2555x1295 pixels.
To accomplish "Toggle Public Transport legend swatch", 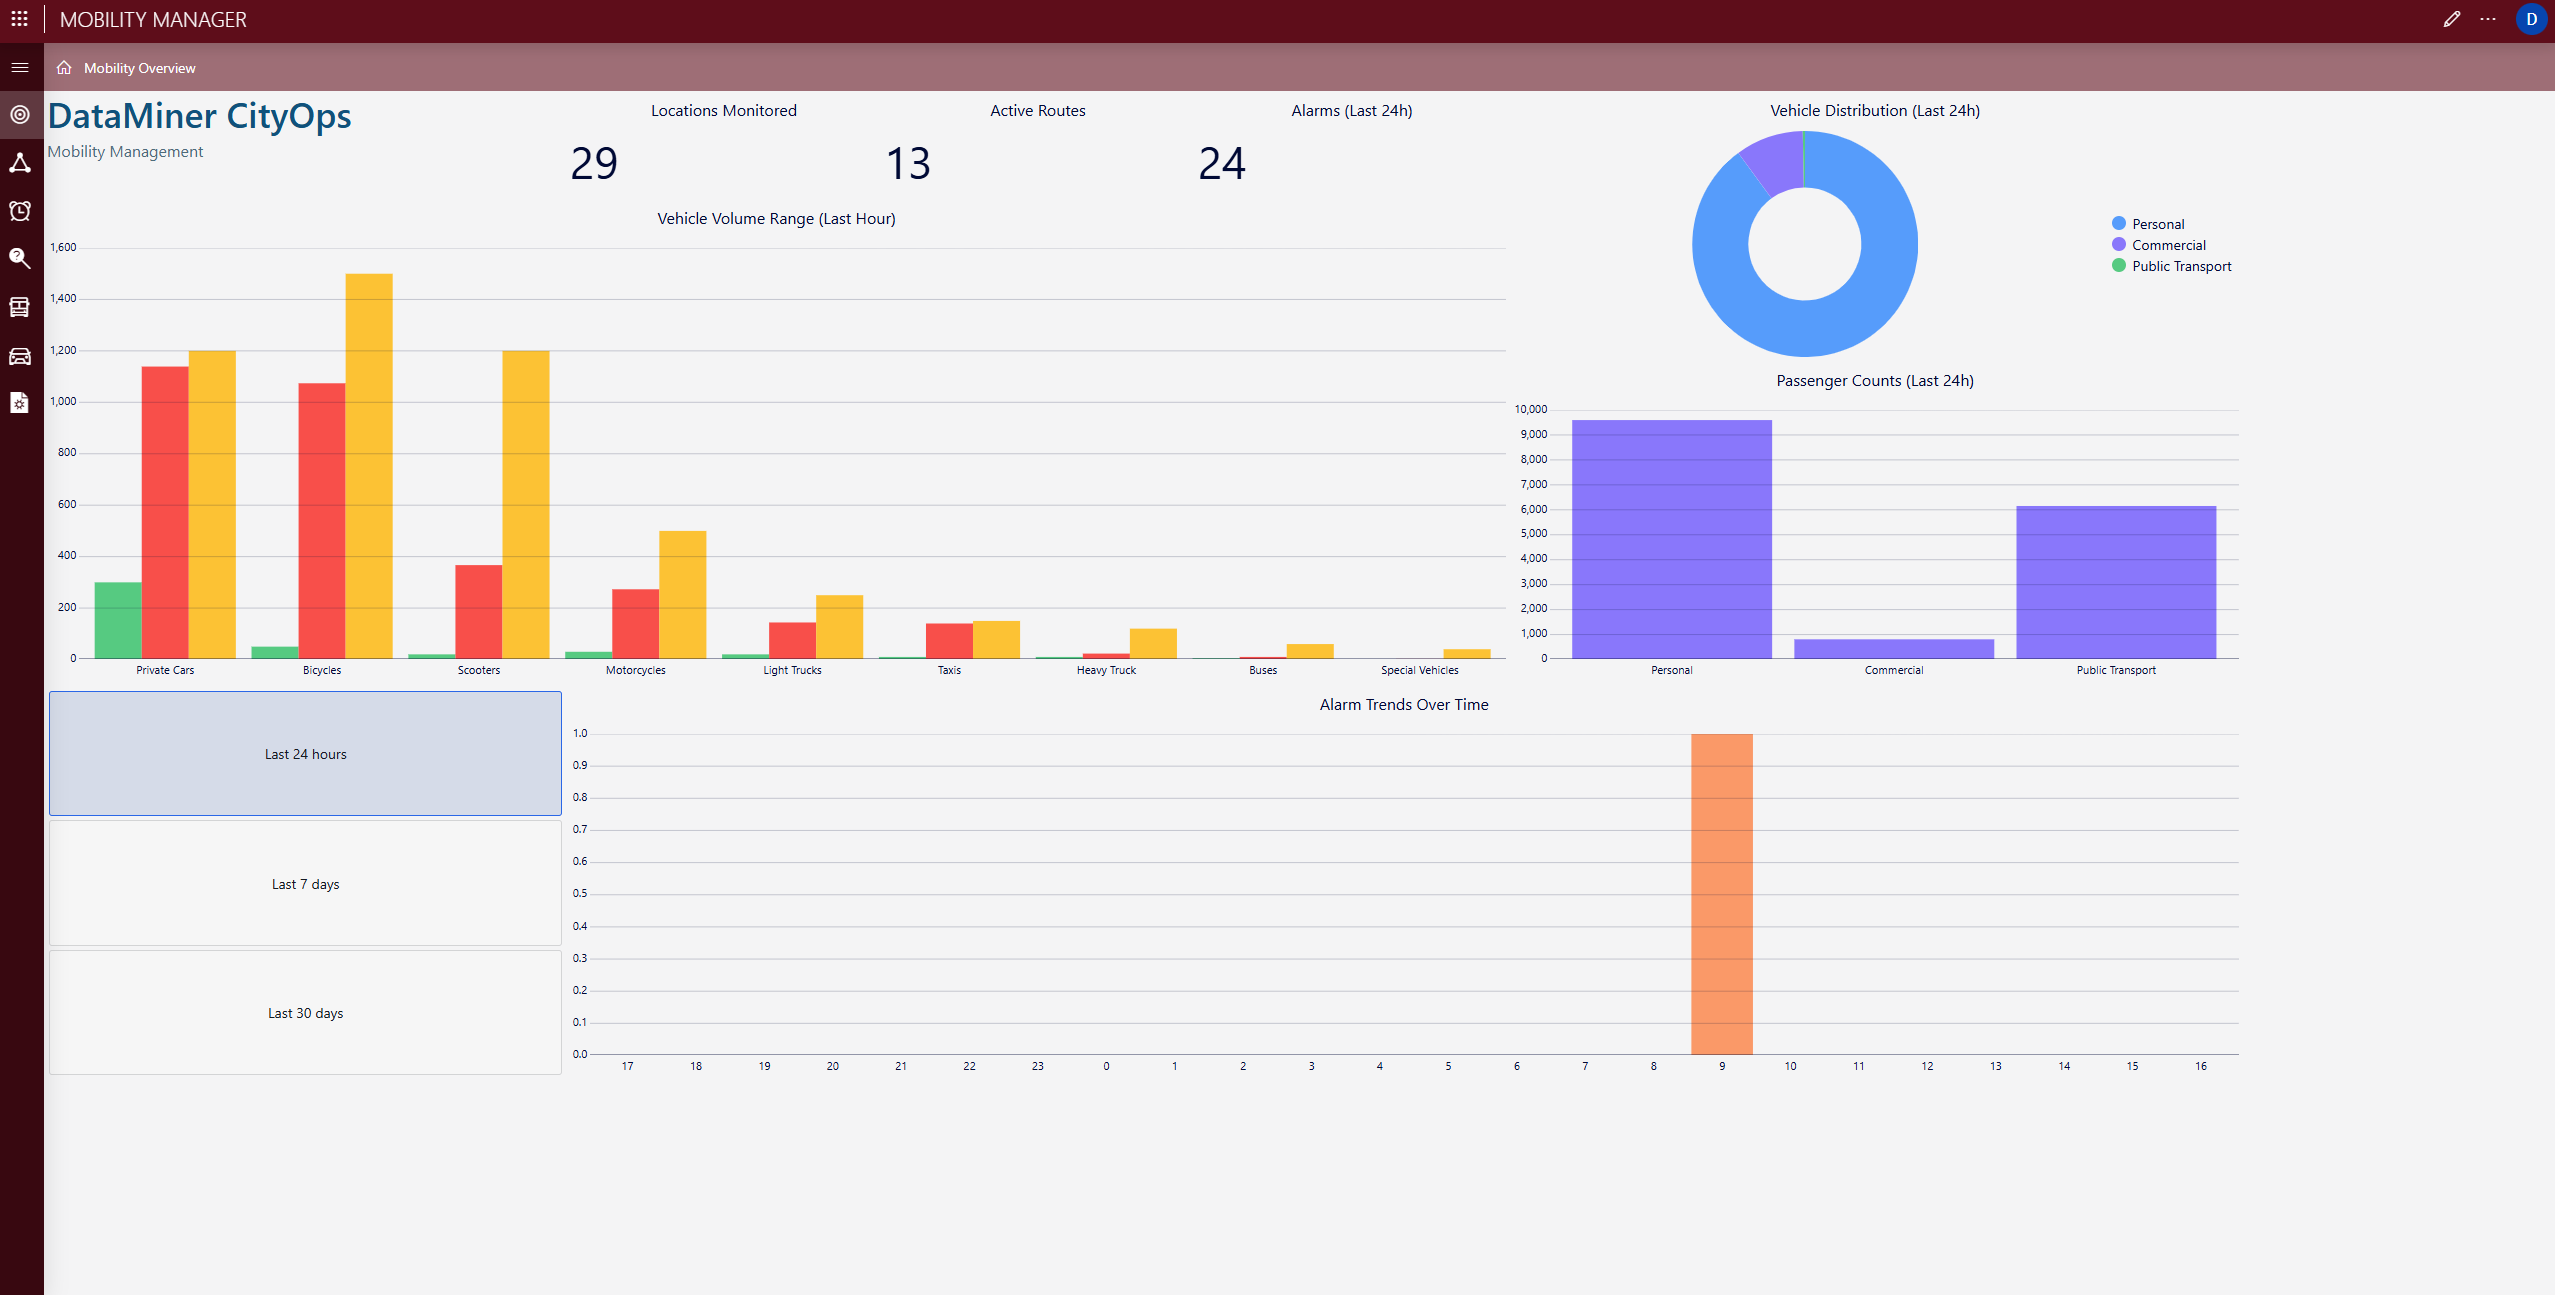I will click(2118, 266).
